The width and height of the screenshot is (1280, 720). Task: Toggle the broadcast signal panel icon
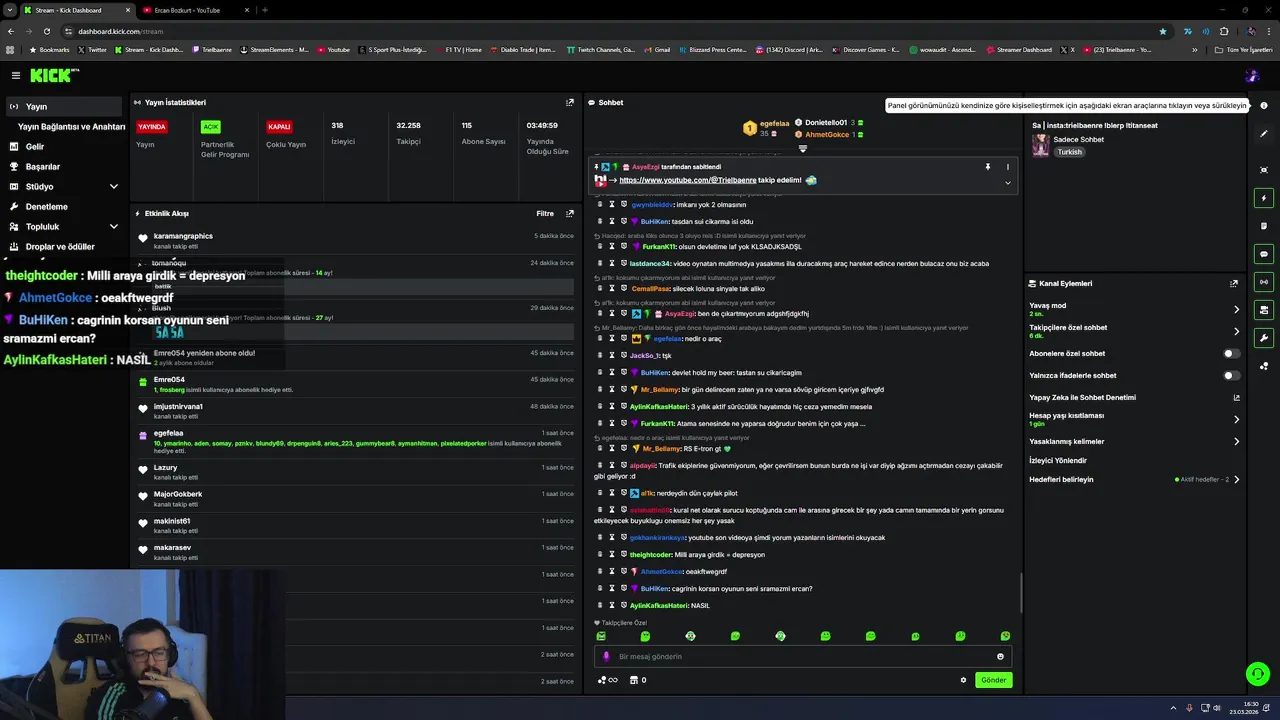click(x=1264, y=282)
